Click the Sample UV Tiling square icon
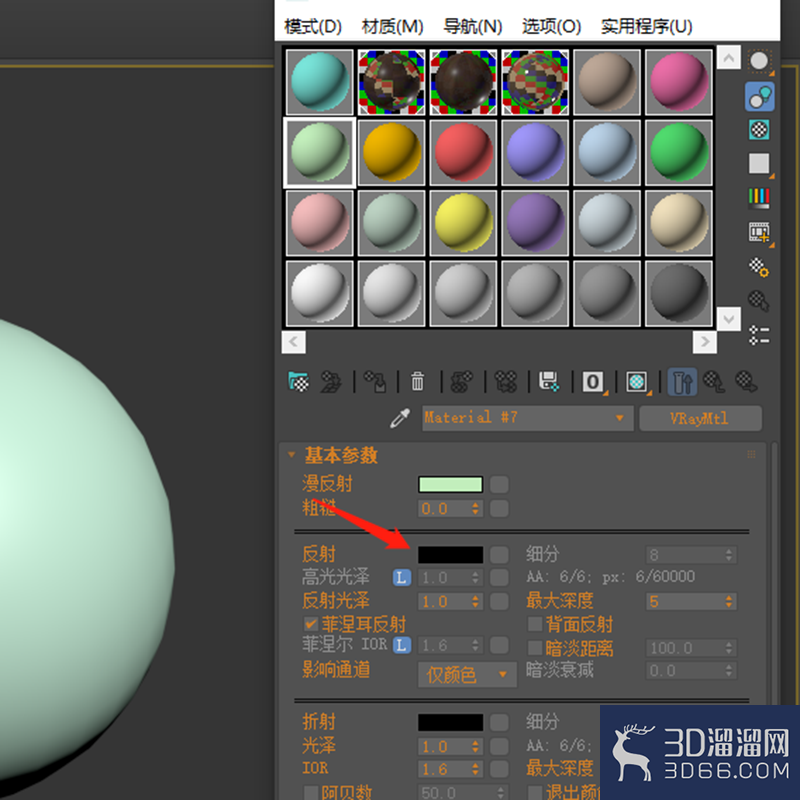 [x=759, y=164]
